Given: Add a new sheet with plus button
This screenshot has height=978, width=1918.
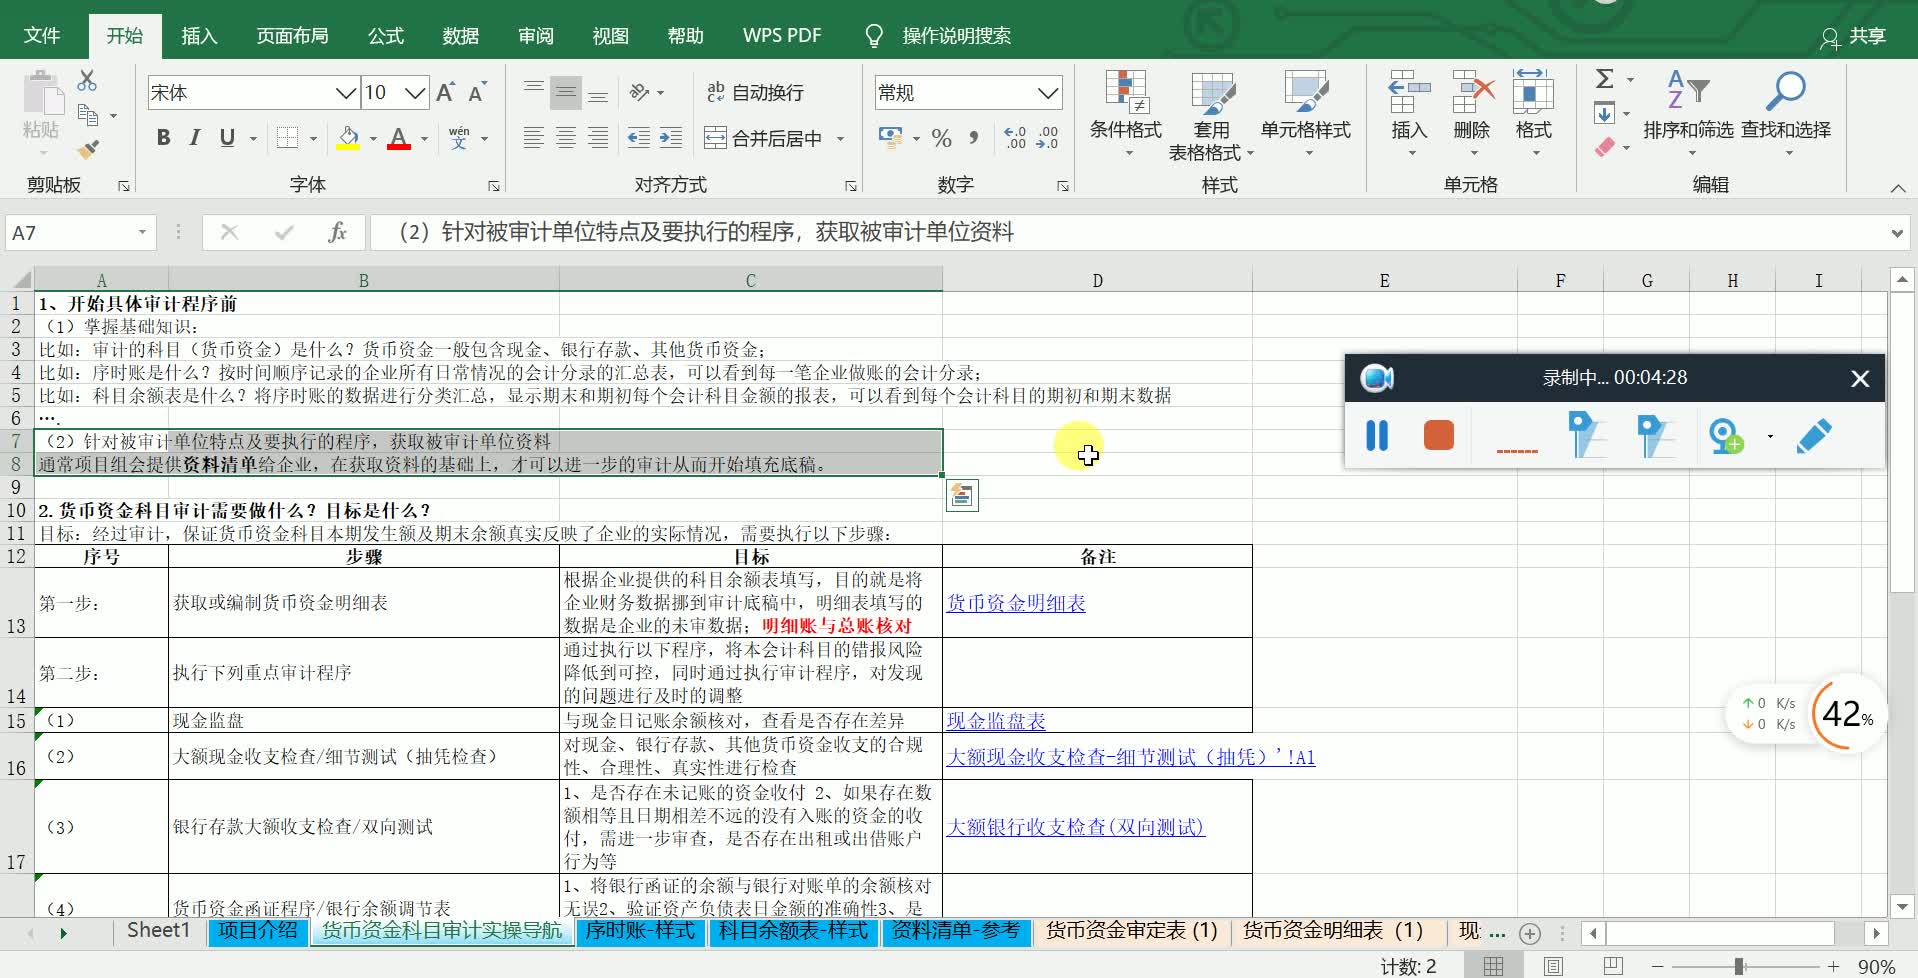Looking at the screenshot, I should 1529,933.
